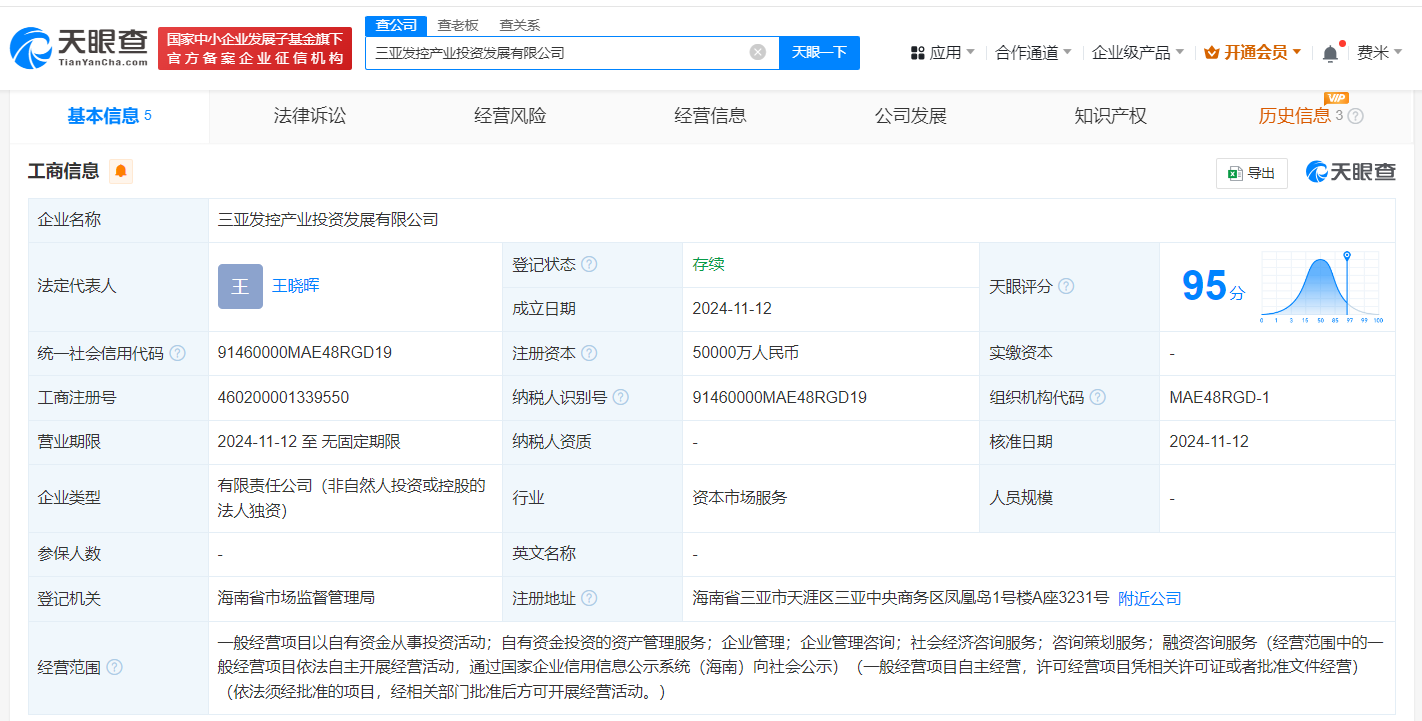Click the orange bell alert icon beside 工商信息
This screenshot has height=721, width=1422.
pos(121,171)
